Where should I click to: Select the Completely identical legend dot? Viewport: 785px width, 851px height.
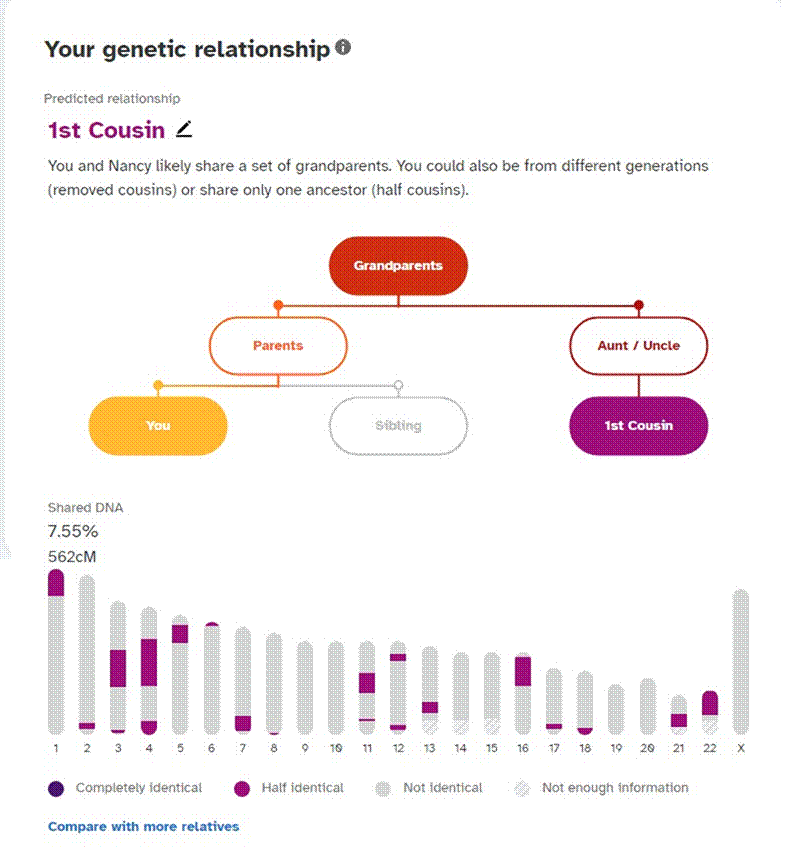(56, 789)
